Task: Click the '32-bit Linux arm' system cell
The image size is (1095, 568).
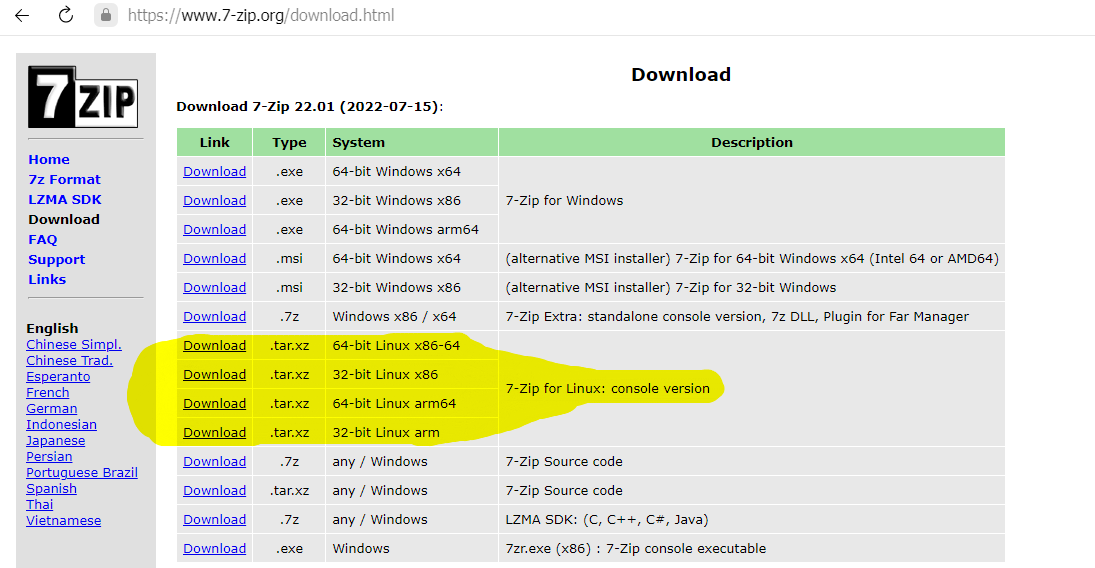Action: [x=412, y=432]
